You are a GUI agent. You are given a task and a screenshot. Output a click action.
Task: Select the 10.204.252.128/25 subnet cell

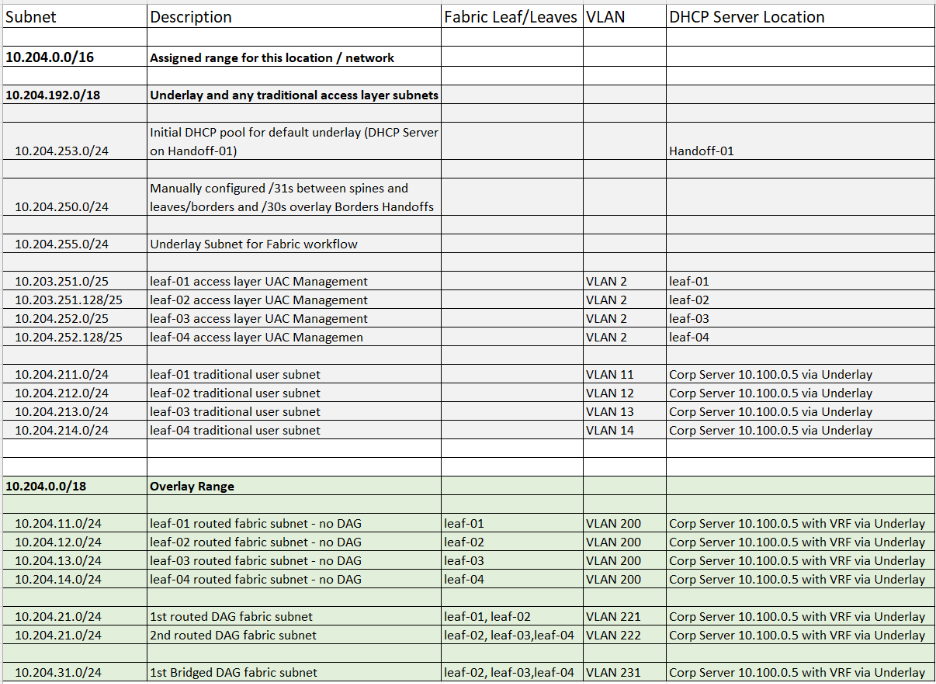[x=75, y=337]
